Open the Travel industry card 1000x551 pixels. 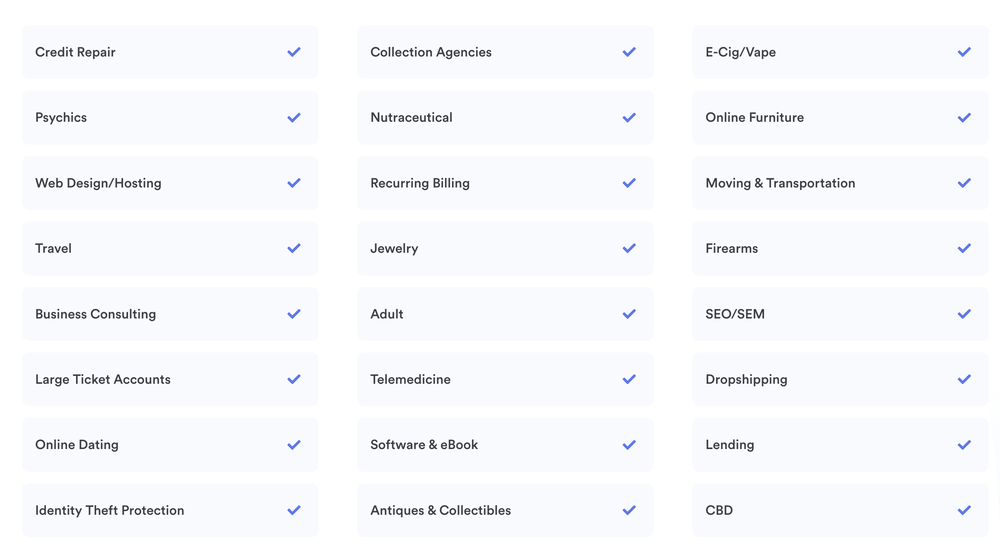click(170, 249)
